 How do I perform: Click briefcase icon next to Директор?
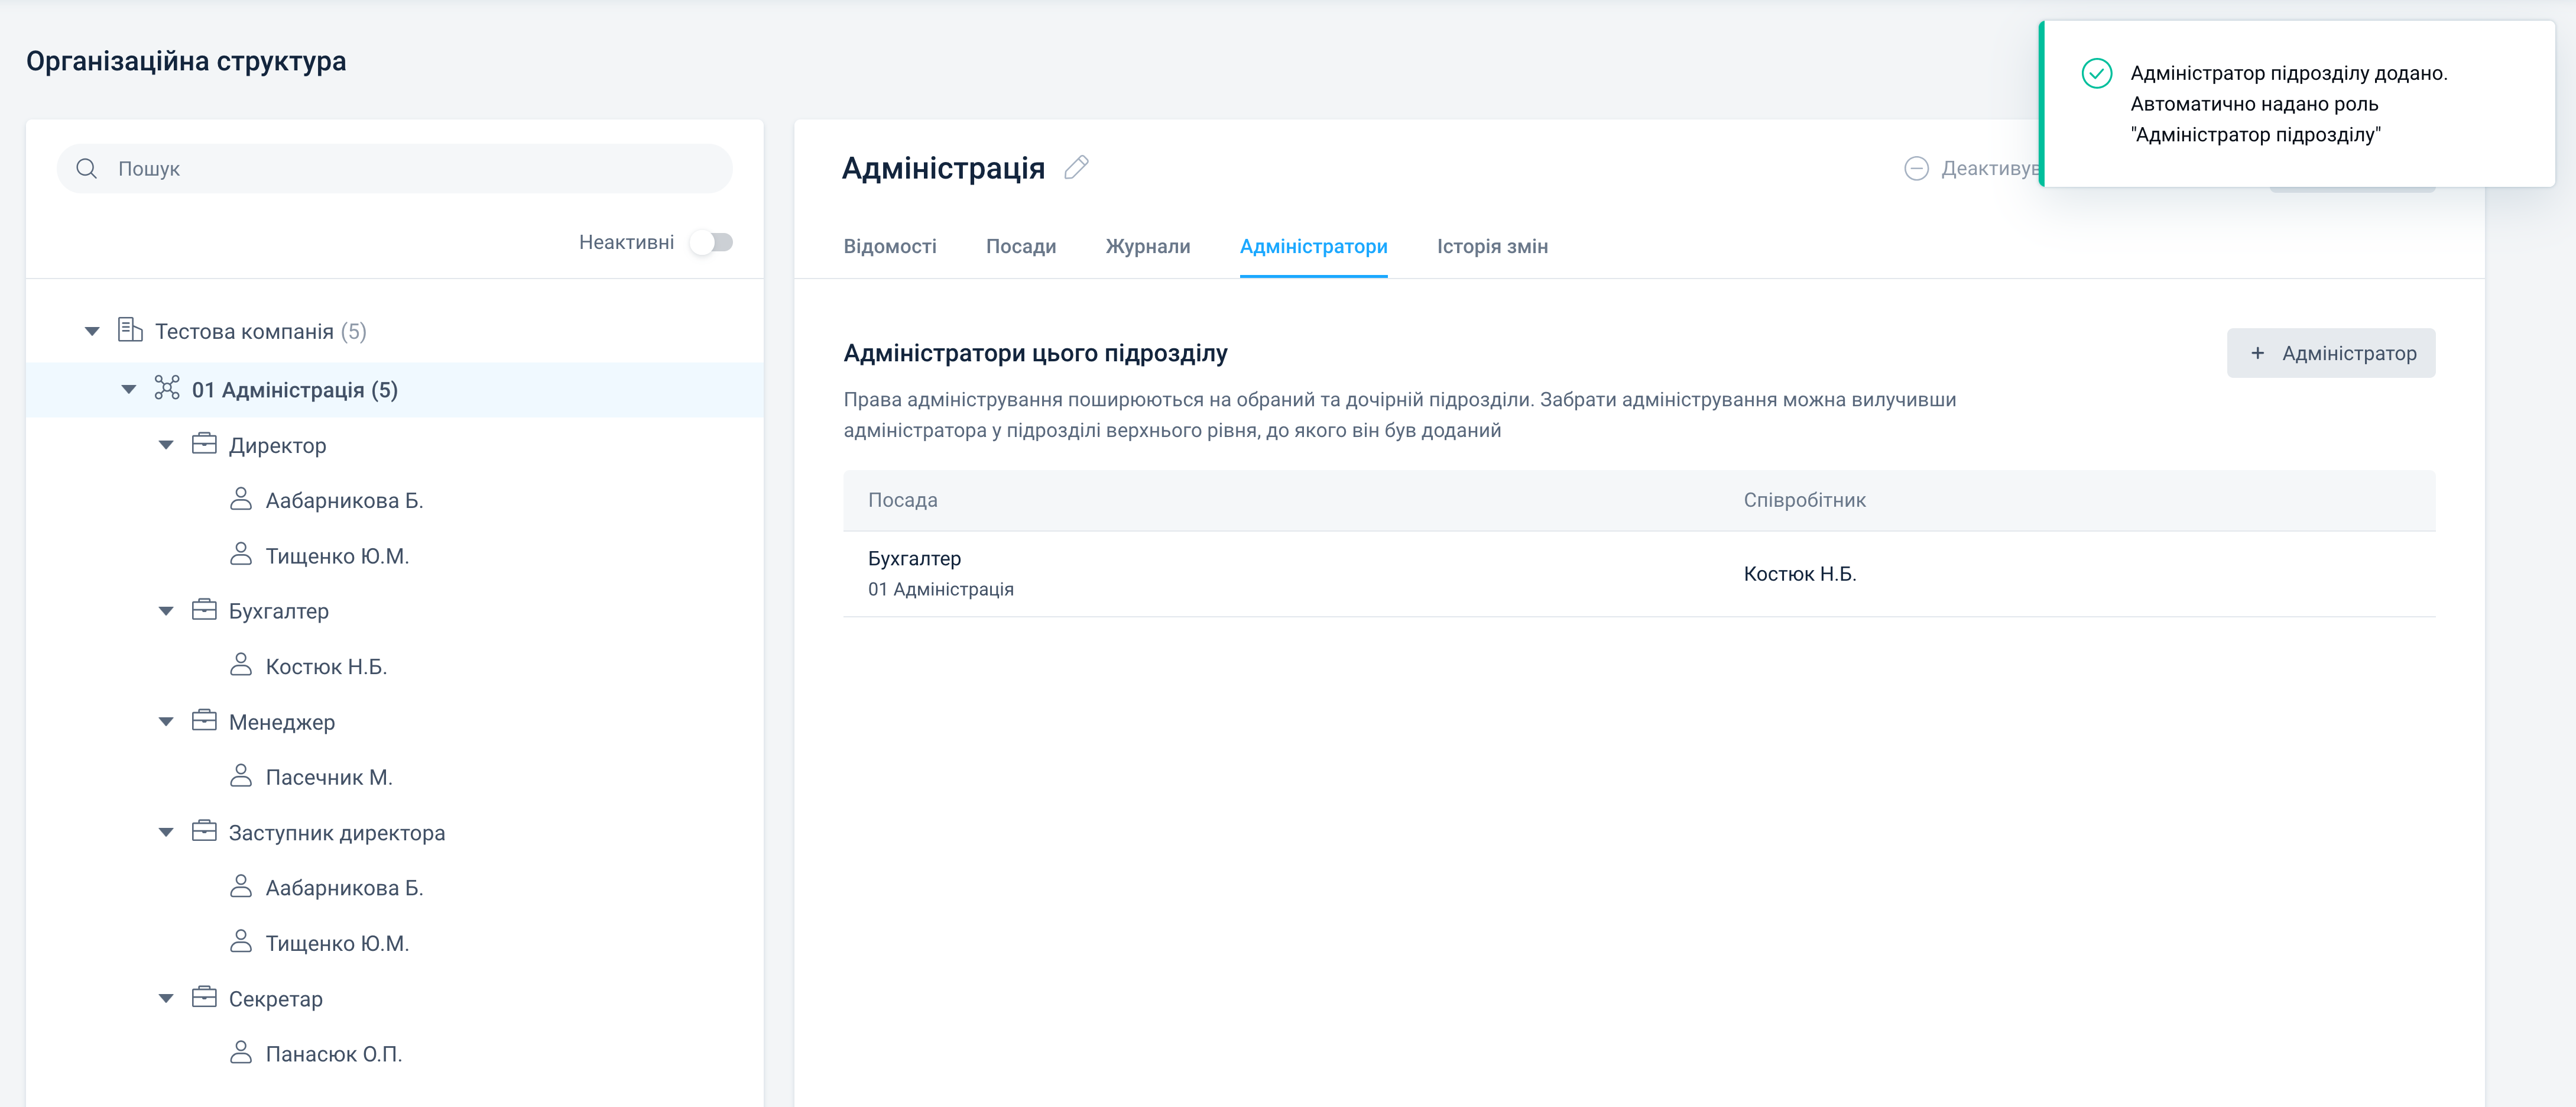tap(204, 444)
